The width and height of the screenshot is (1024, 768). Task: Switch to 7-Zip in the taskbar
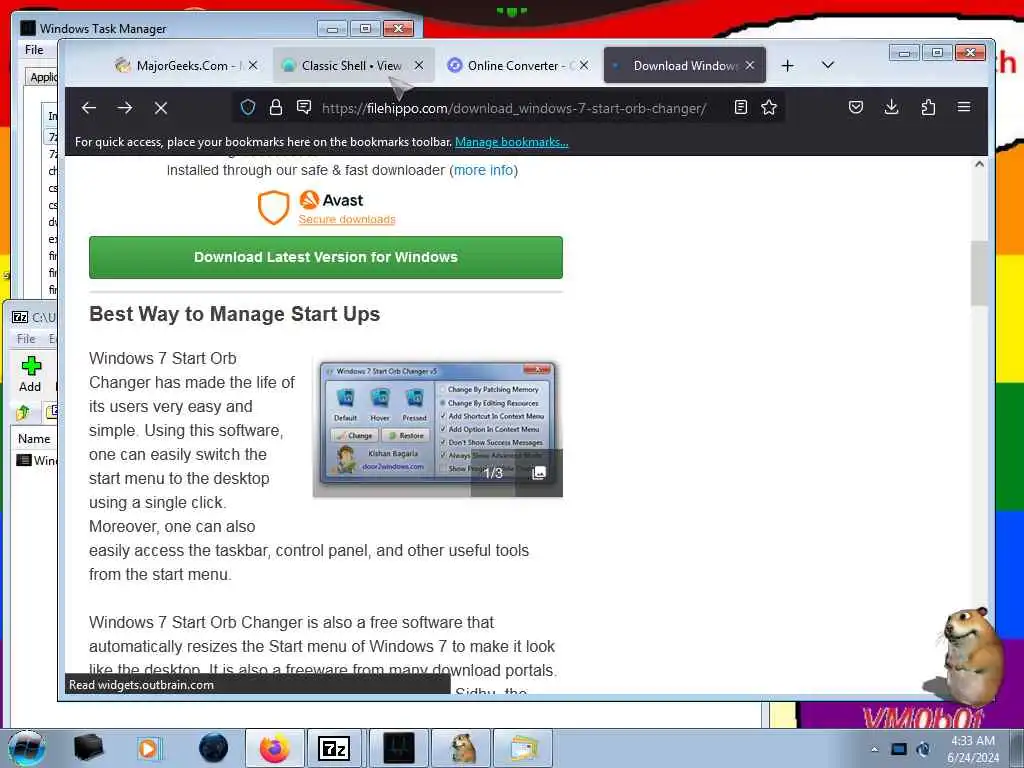point(334,748)
